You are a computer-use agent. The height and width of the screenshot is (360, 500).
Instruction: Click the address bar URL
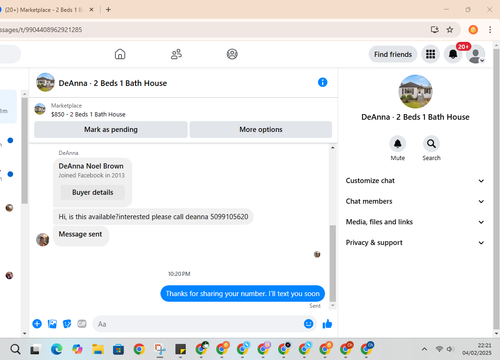41,30
